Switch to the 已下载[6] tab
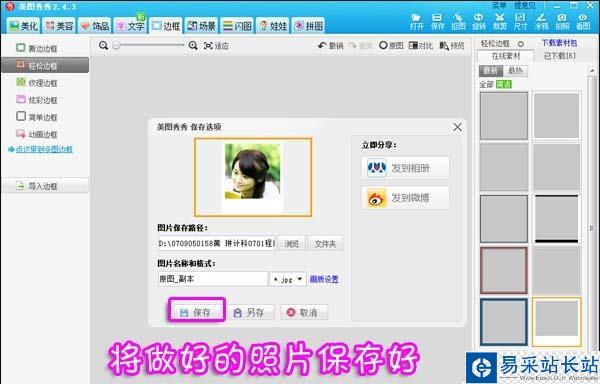The width and height of the screenshot is (600, 384). (x=559, y=56)
